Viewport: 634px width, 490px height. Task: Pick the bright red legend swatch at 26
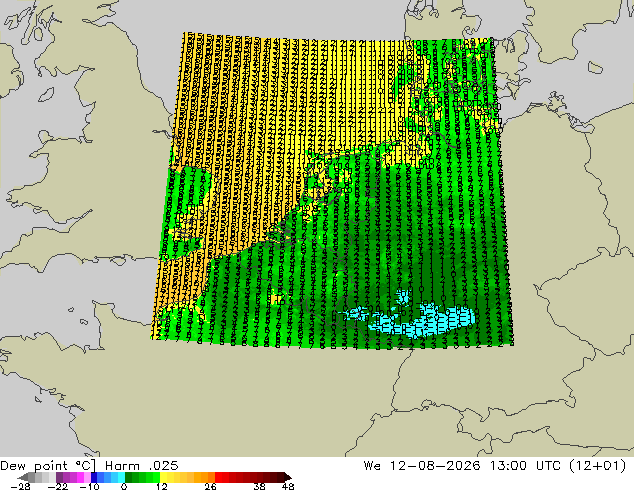pos(218,477)
